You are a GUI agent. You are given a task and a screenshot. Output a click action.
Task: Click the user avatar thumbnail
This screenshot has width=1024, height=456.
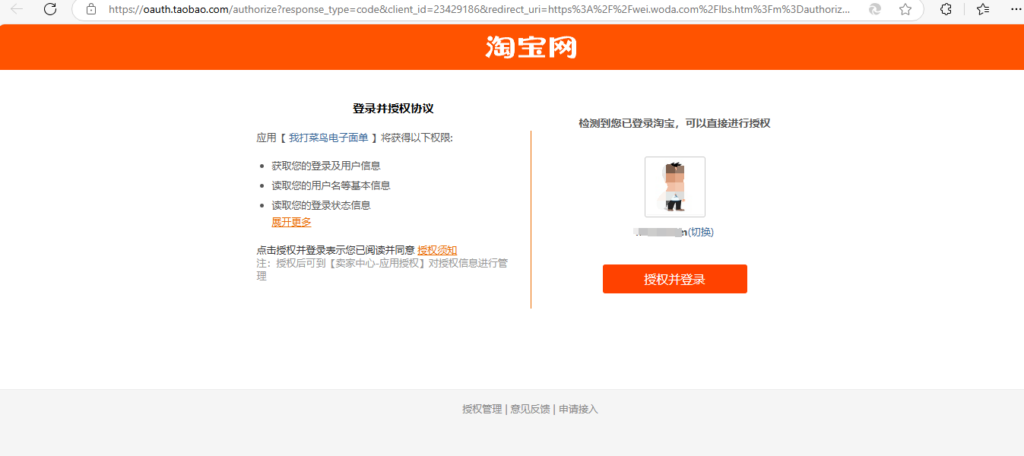[x=675, y=187]
